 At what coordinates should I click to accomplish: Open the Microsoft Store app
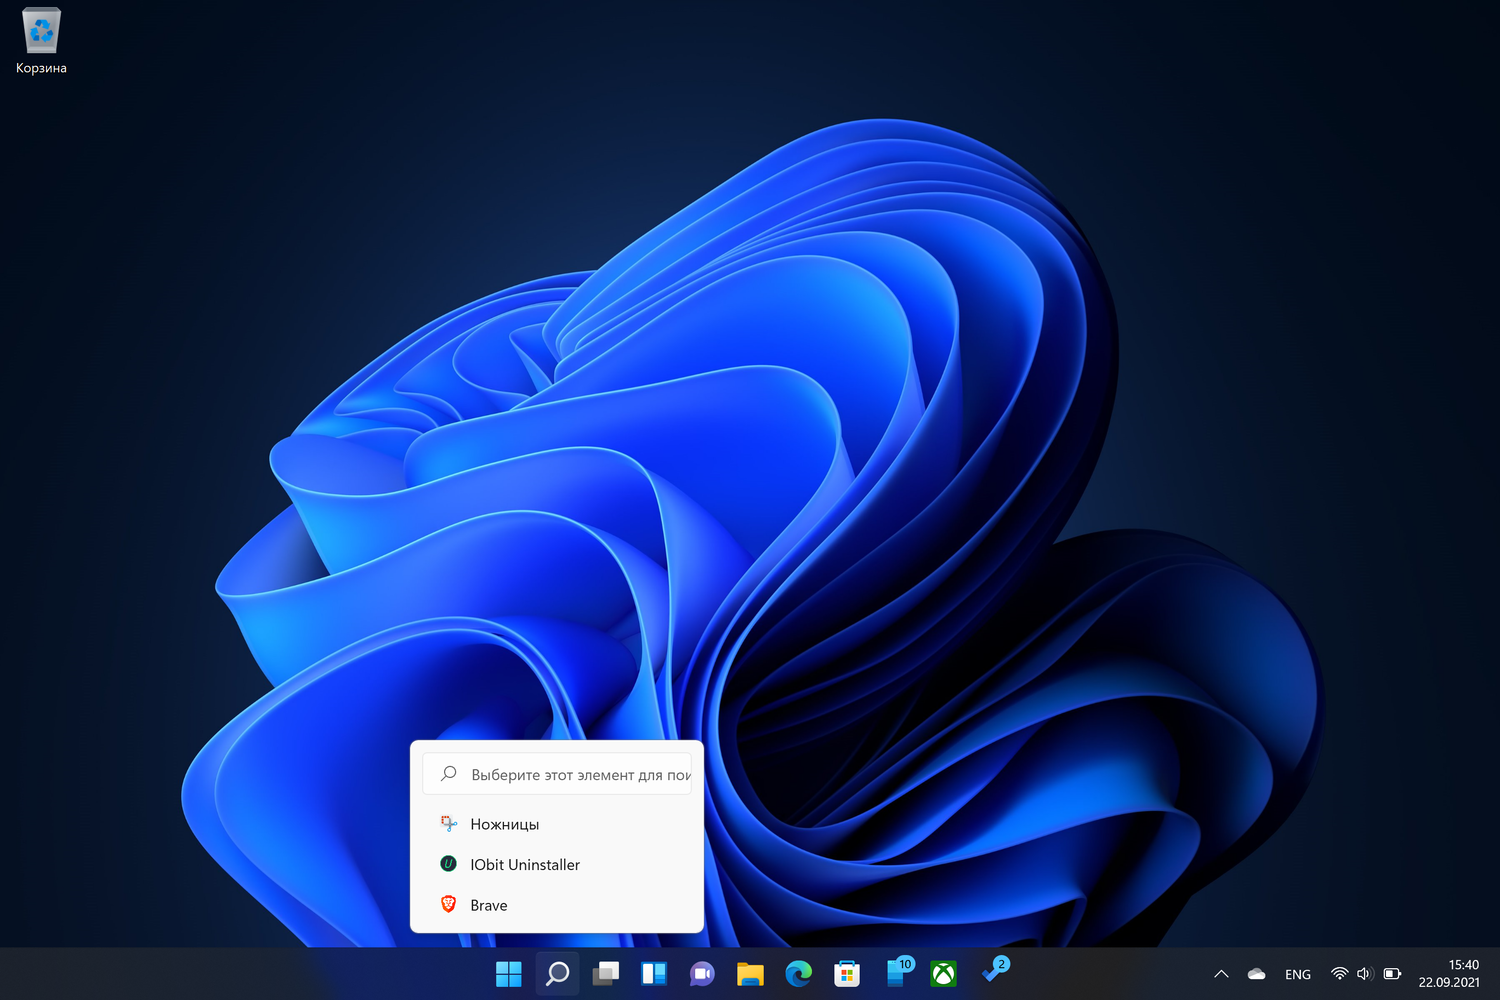(847, 974)
